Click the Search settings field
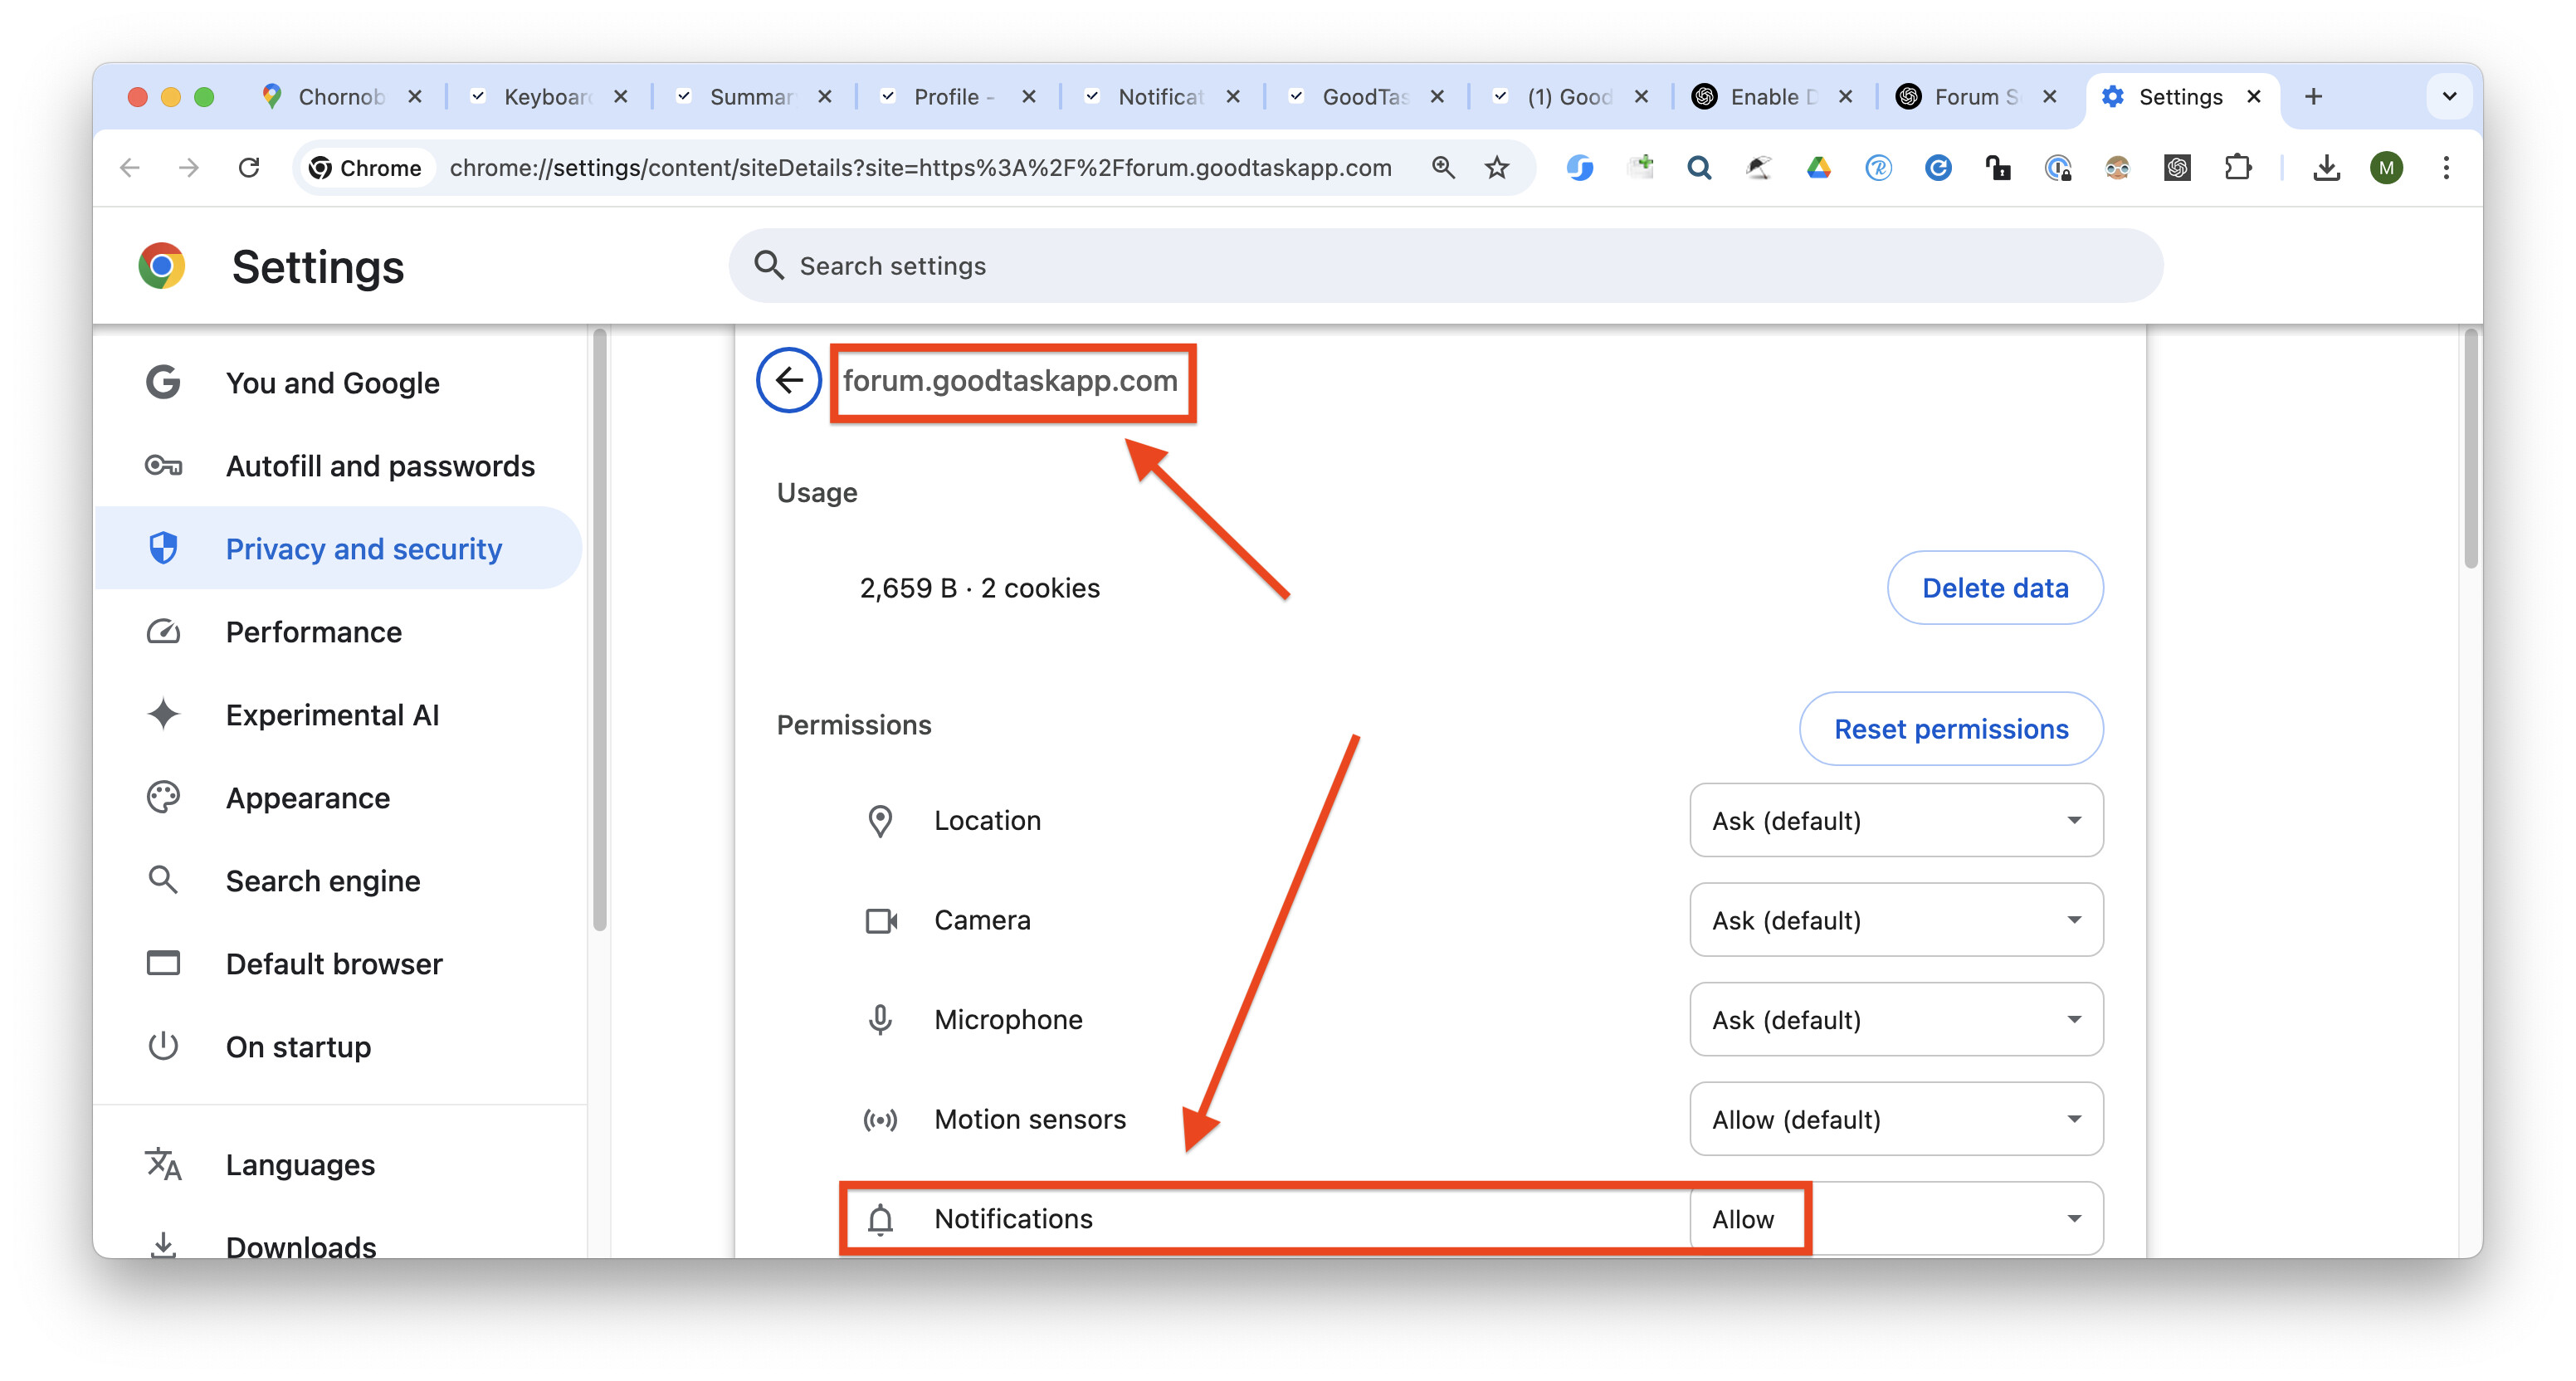 (1446, 266)
